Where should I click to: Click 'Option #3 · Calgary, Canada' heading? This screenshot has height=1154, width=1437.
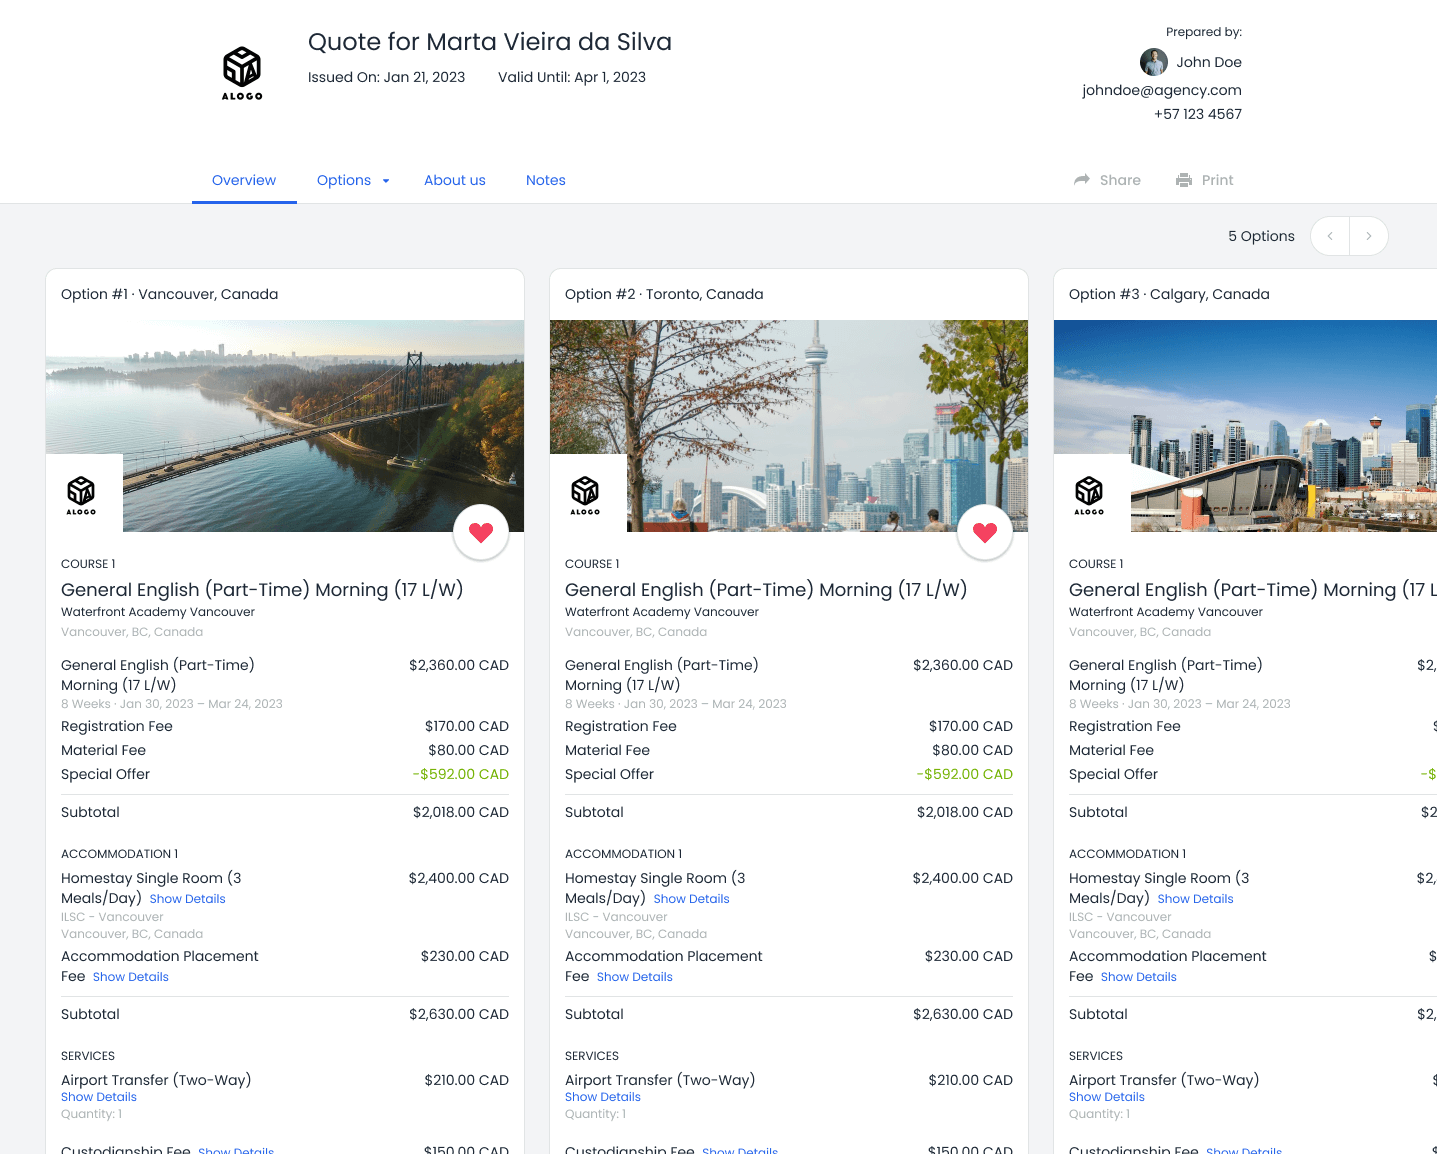click(1169, 294)
